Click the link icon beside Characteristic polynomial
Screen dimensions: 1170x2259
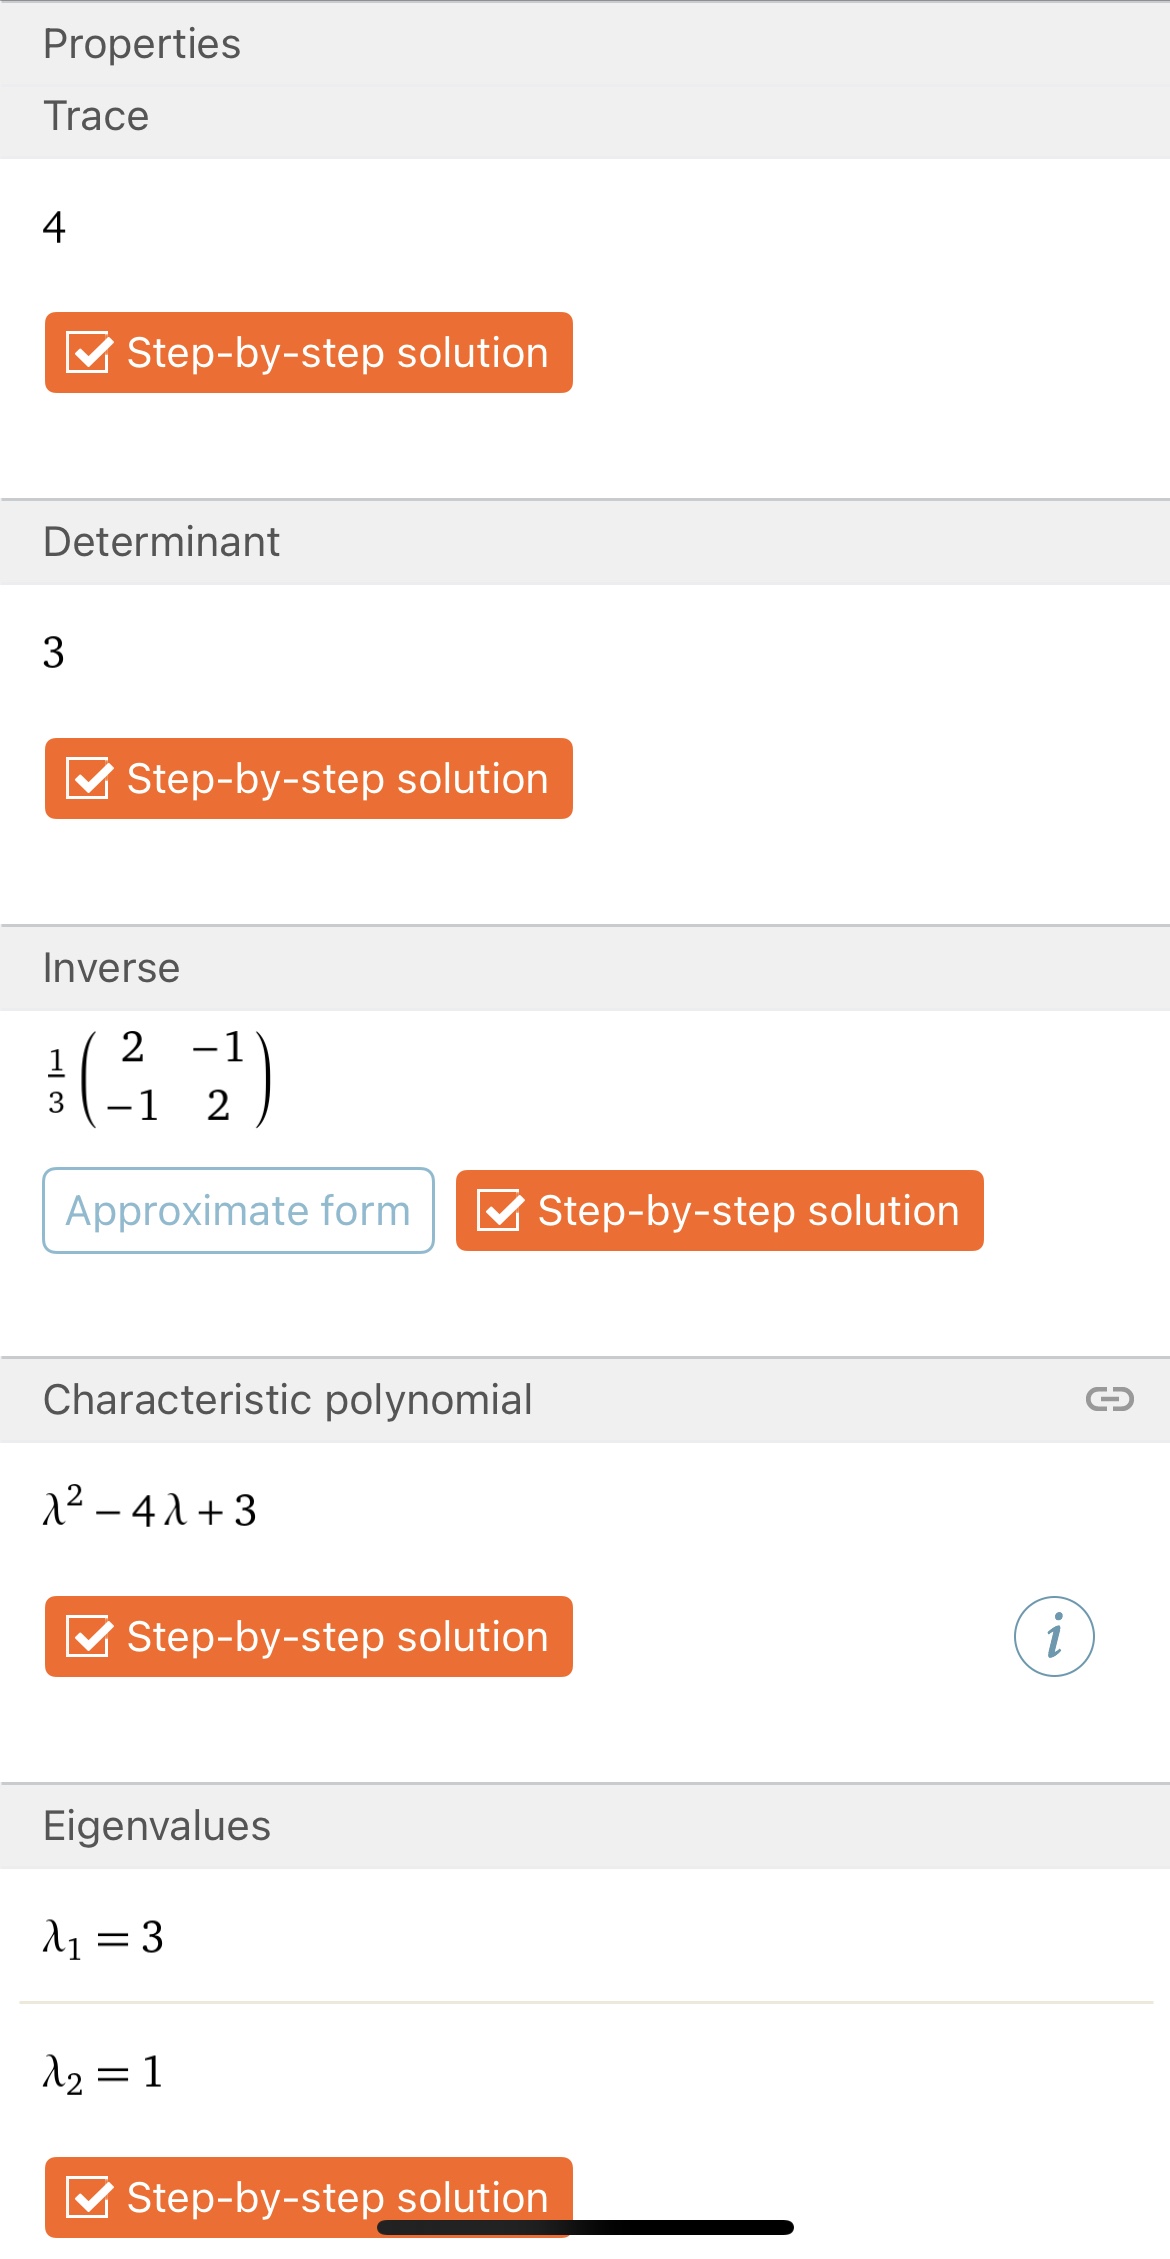[x=1109, y=1399]
